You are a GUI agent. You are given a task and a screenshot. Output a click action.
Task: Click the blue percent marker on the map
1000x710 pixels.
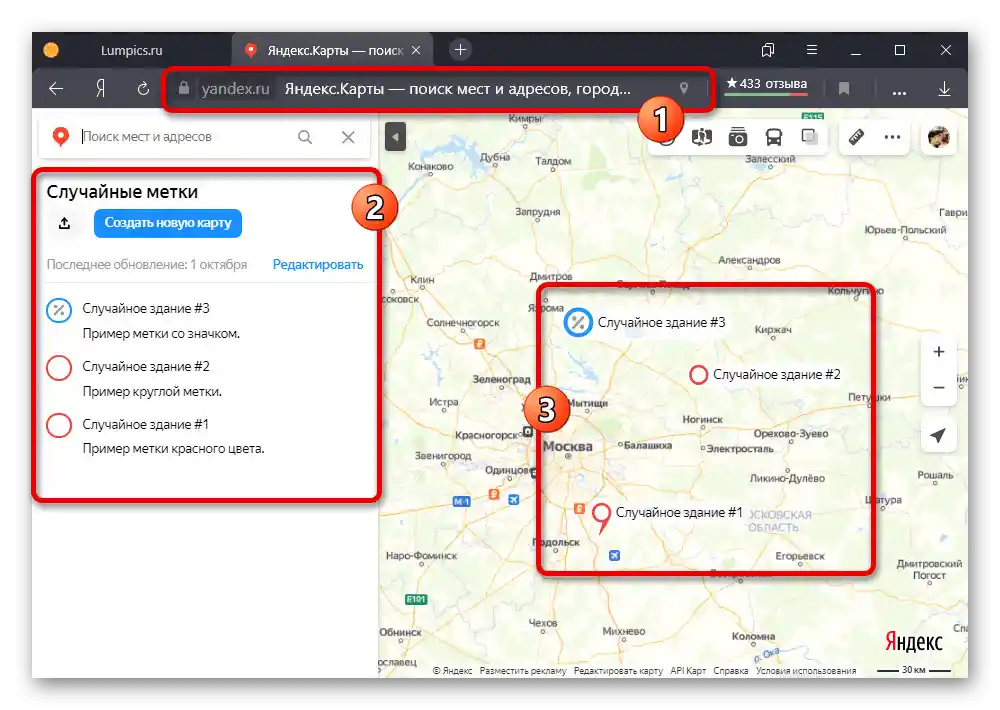pyautogui.click(x=578, y=322)
